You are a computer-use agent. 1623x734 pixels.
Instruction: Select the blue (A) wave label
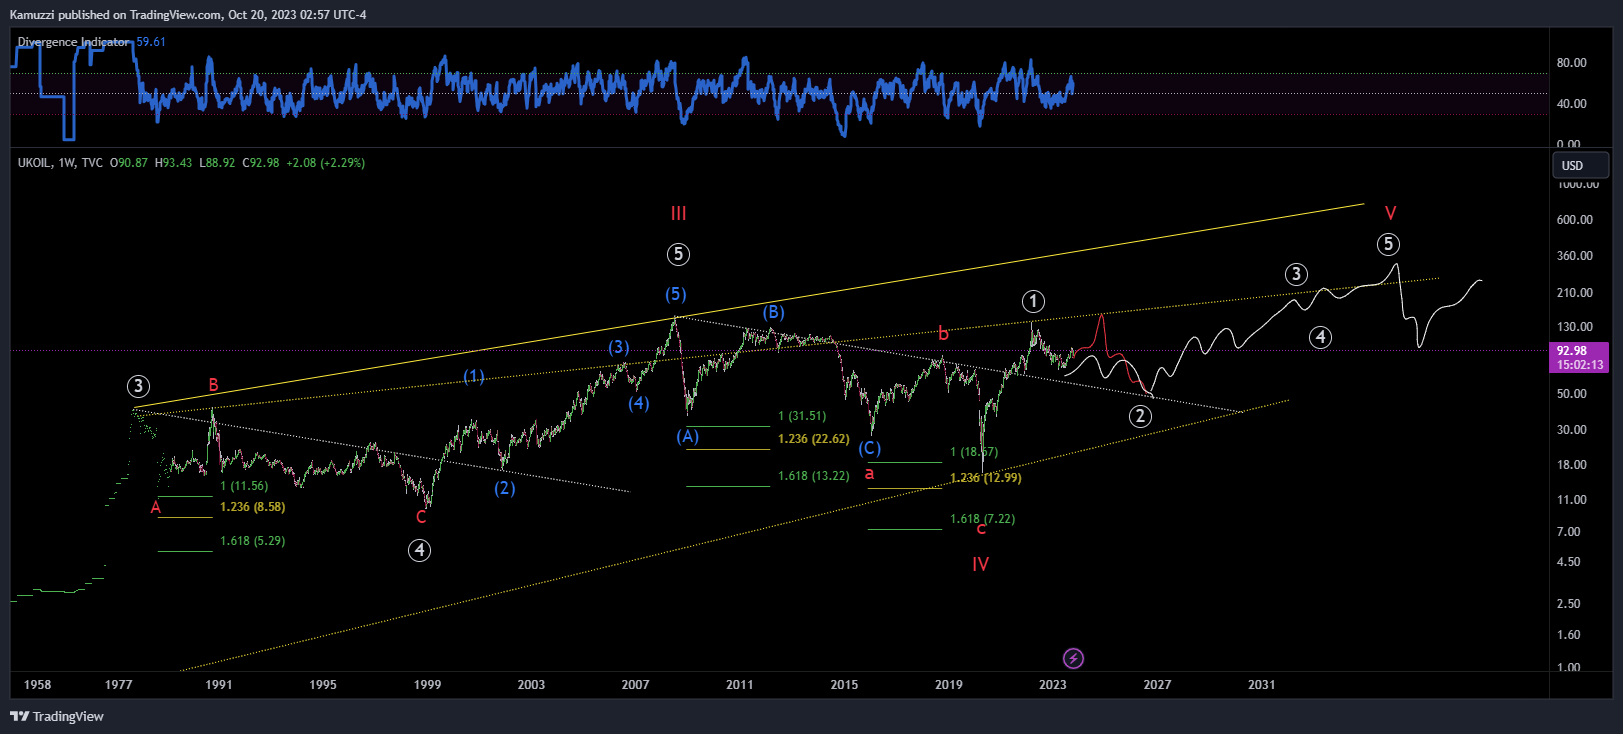click(687, 436)
